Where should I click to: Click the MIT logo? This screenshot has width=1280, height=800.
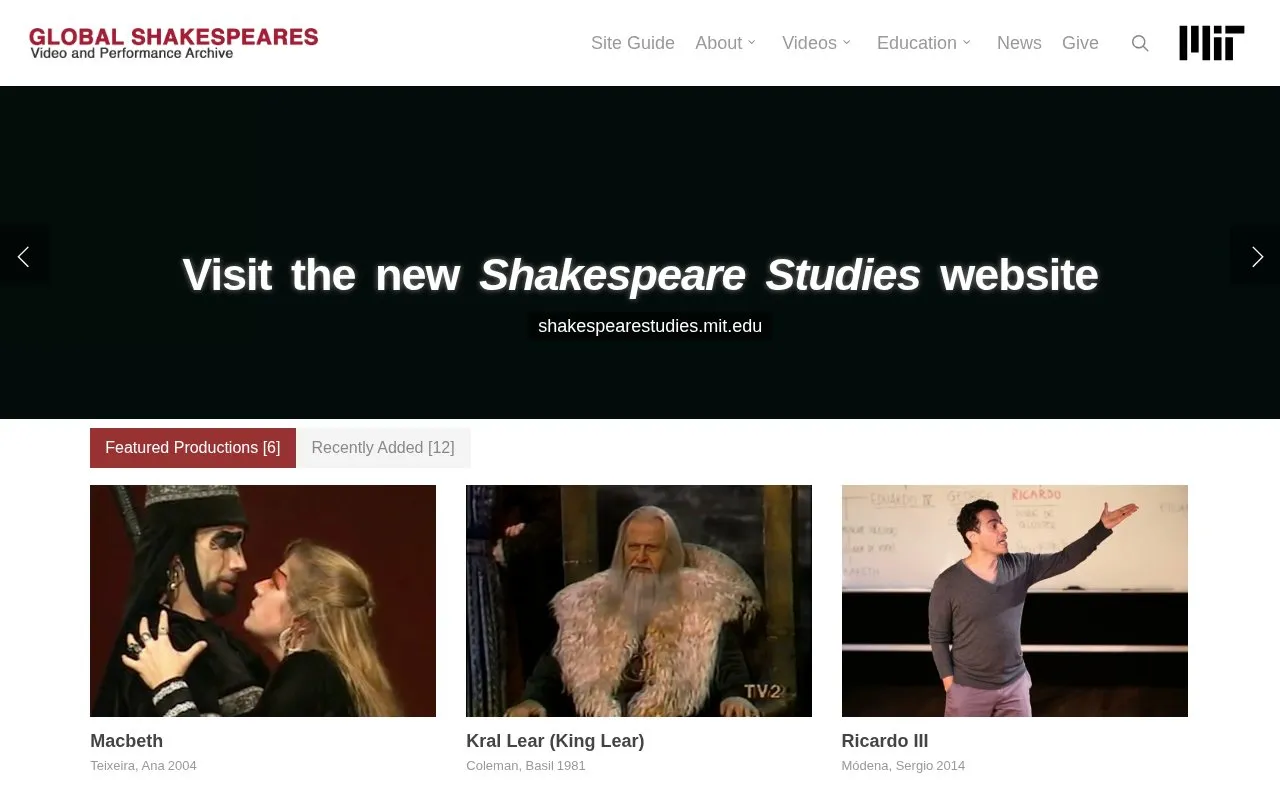pyautogui.click(x=1212, y=43)
